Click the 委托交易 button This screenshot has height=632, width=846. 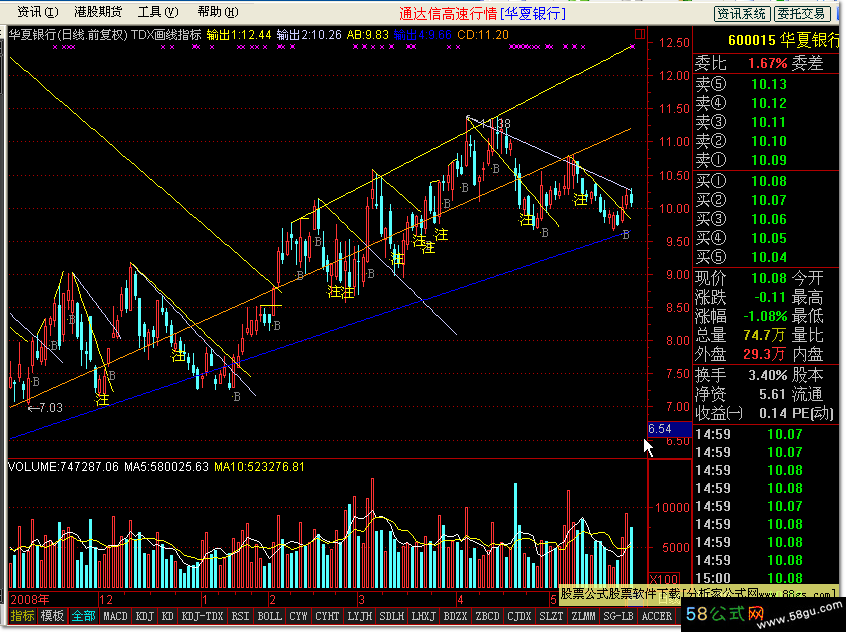[x=802, y=13]
